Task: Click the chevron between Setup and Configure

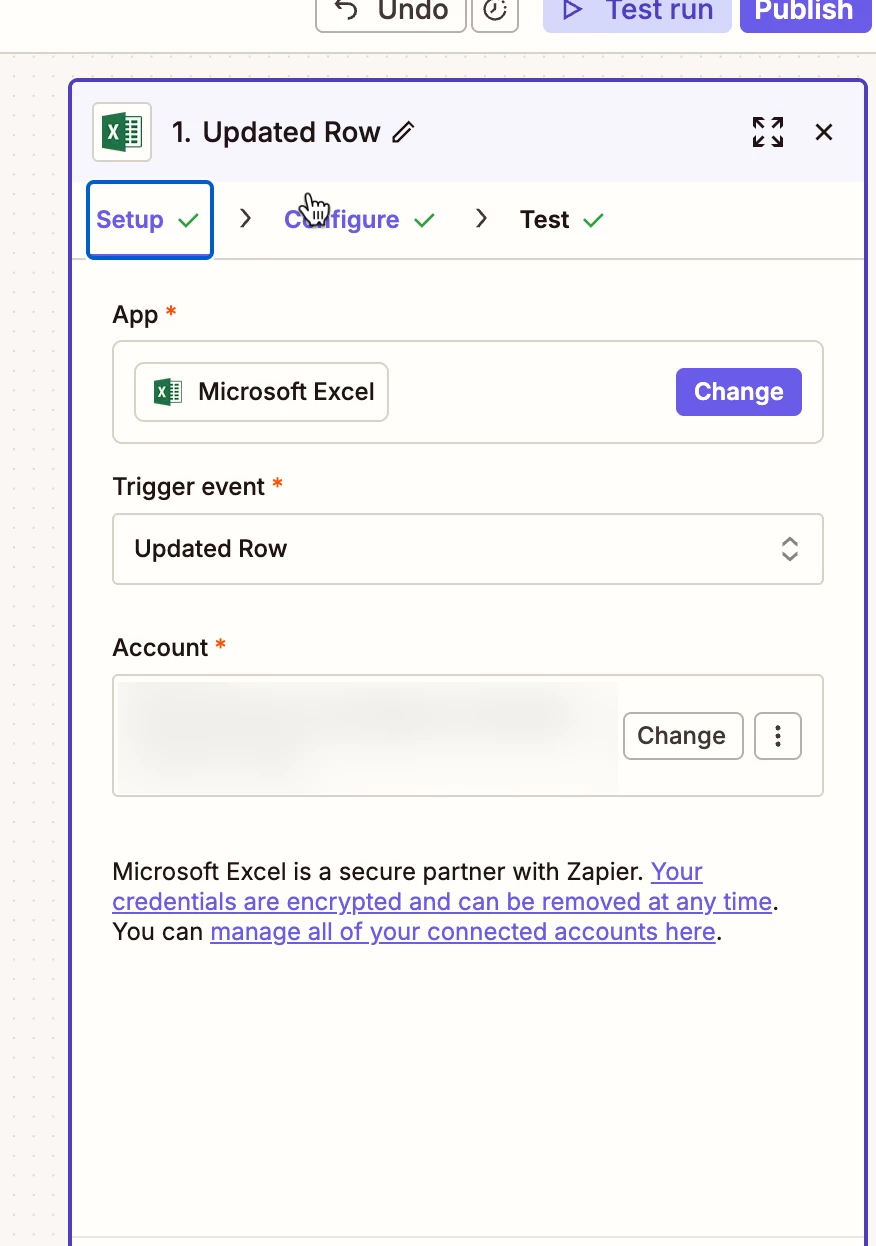Action: [246, 219]
